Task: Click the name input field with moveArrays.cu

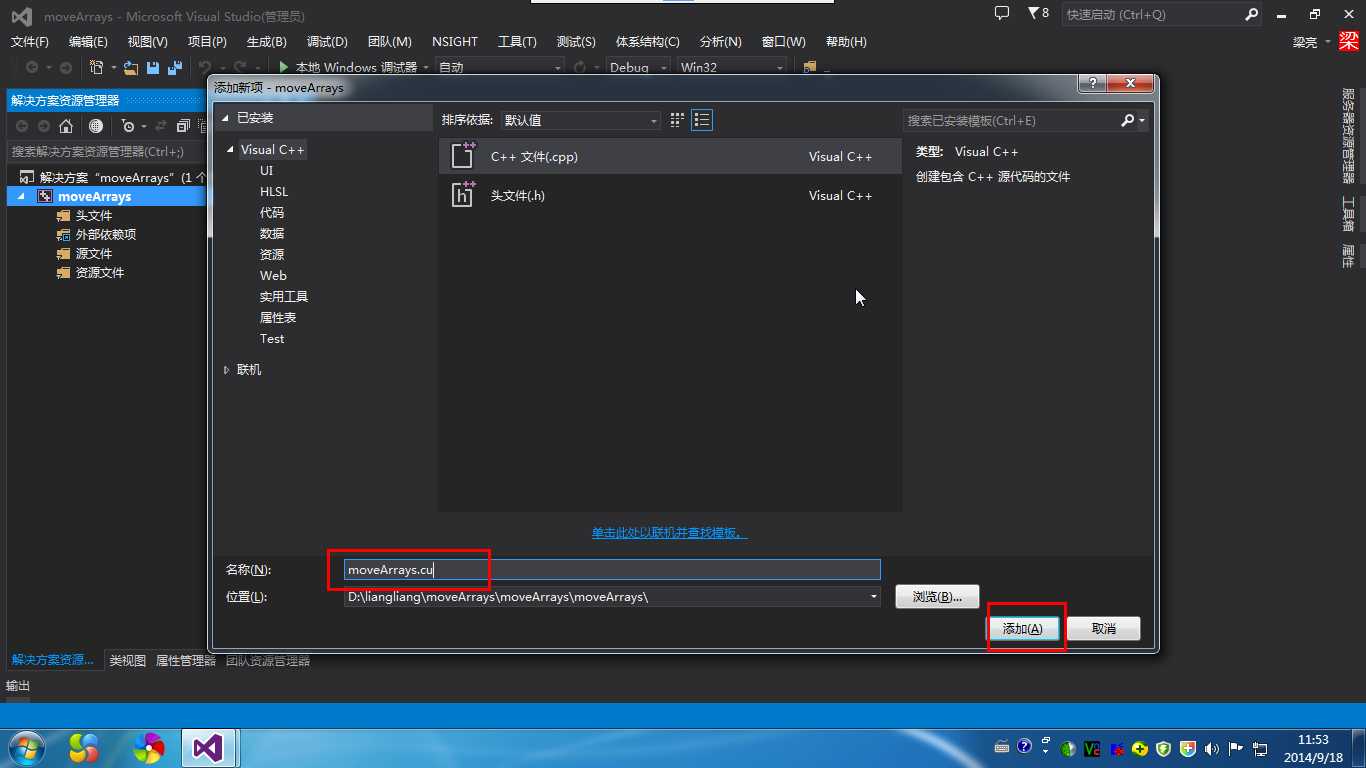Action: [x=612, y=570]
